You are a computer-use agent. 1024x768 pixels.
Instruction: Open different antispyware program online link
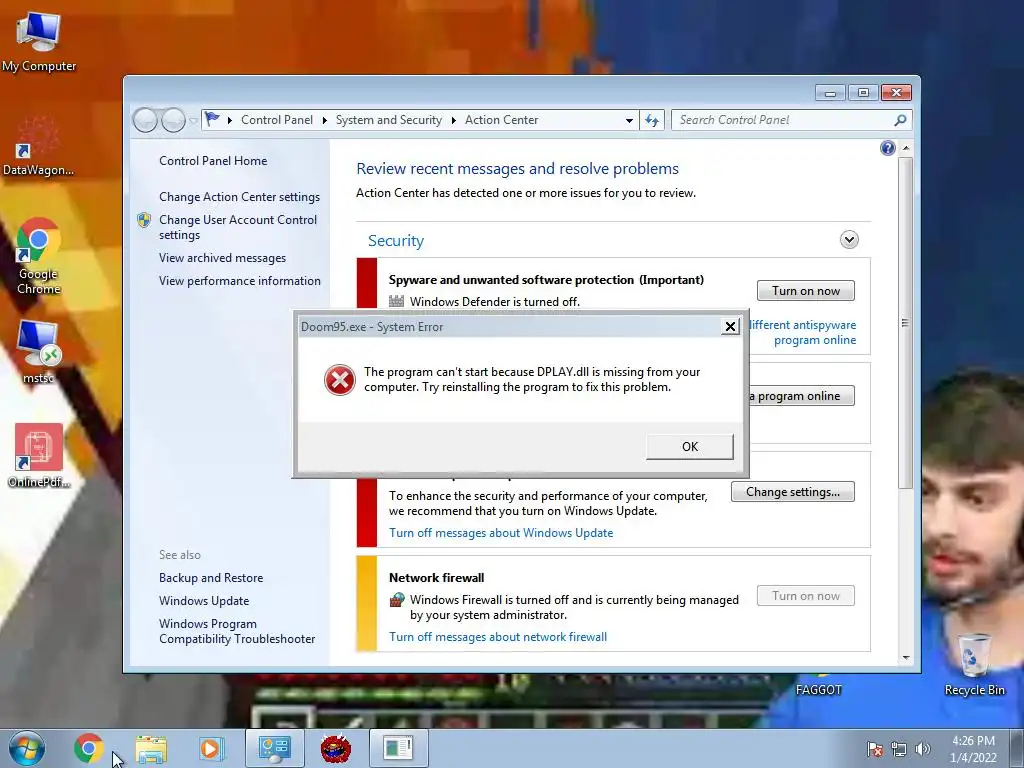803,332
